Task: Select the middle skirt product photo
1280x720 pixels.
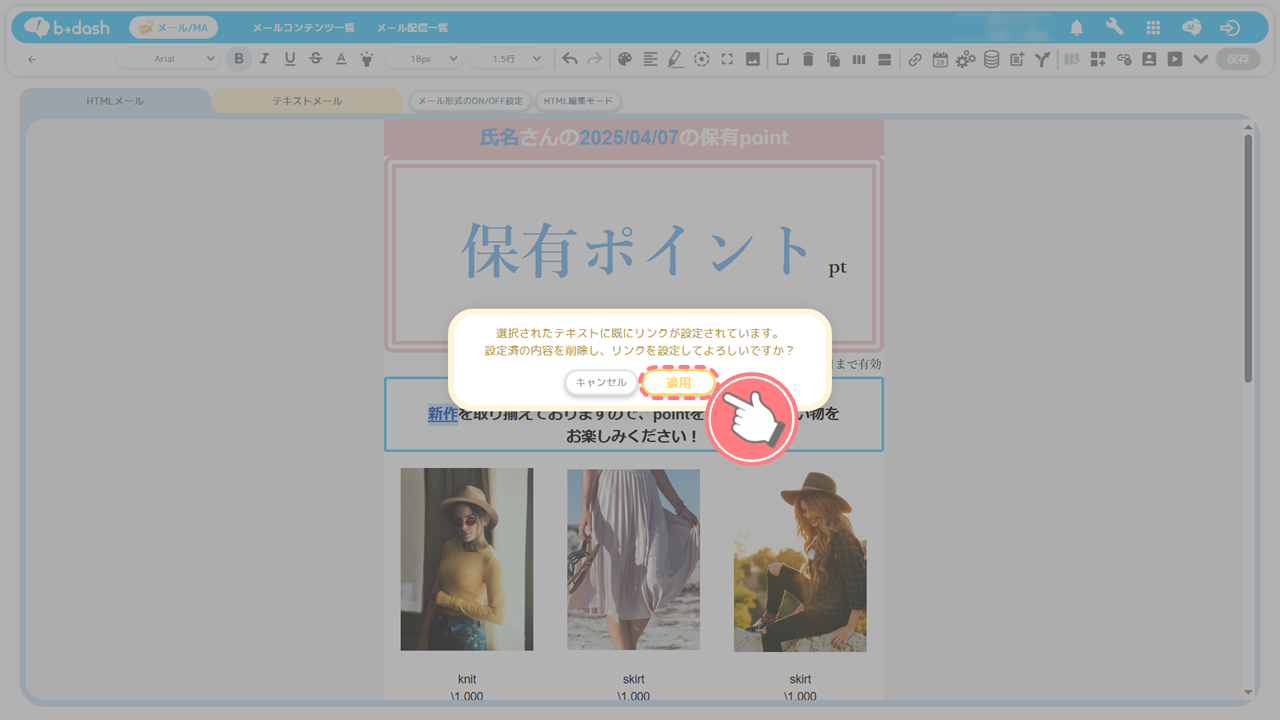Action: [634, 559]
